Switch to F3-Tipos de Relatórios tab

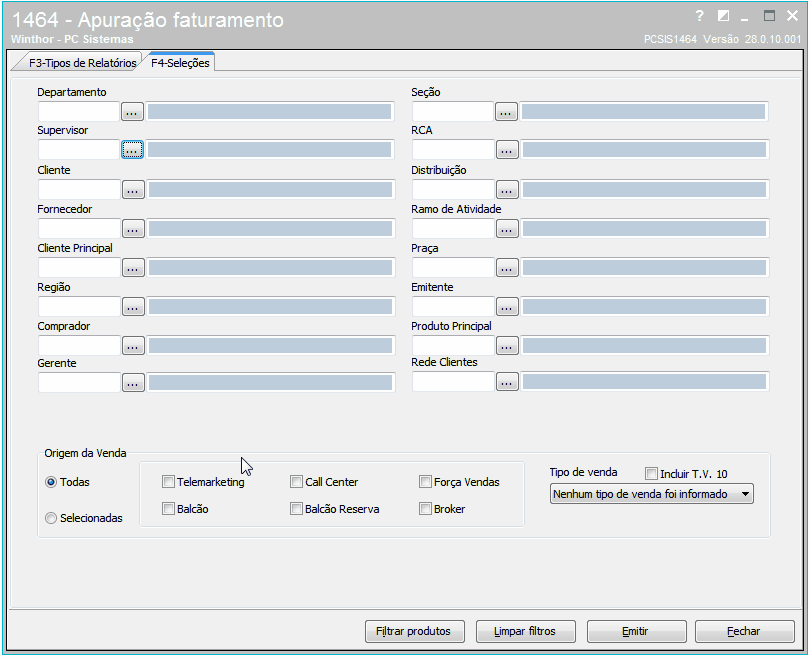(x=82, y=63)
